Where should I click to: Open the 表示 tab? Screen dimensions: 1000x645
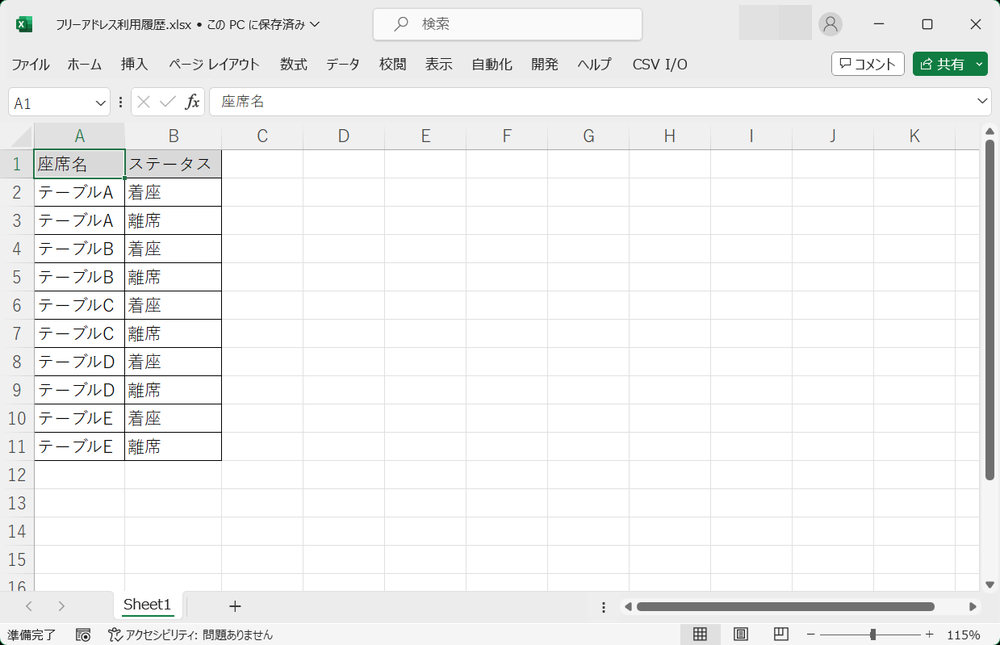point(439,64)
